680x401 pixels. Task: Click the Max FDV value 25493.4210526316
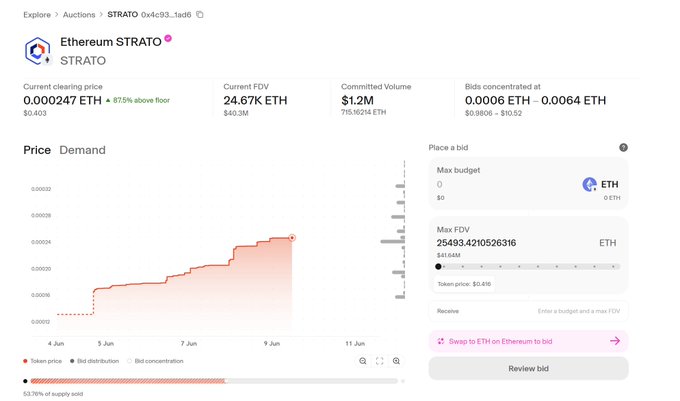(x=476, y=243)
